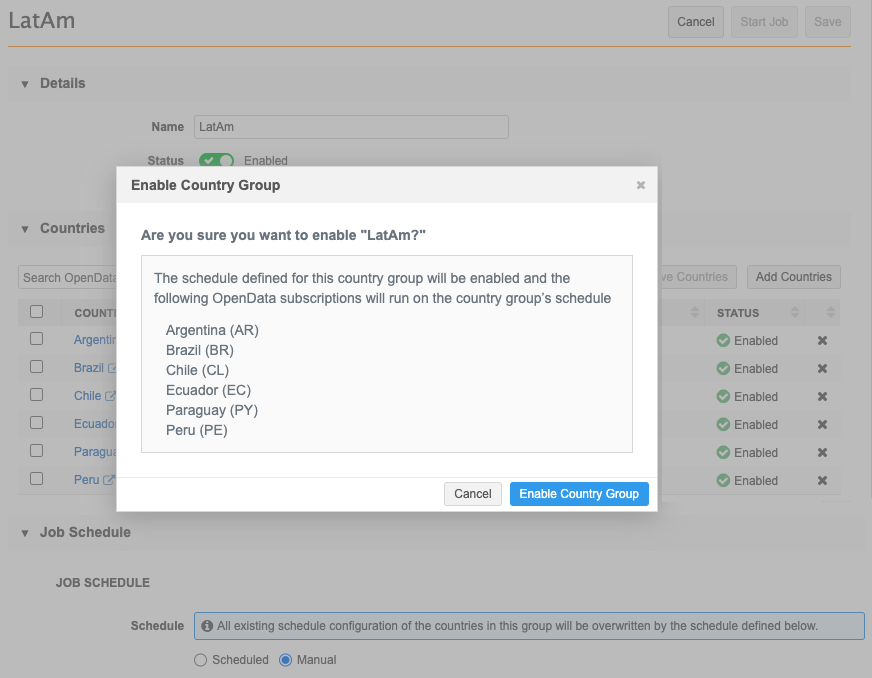Viewport: 872px width, 678px height.
Task: Click the Name input field
Action: coord(351,127)
